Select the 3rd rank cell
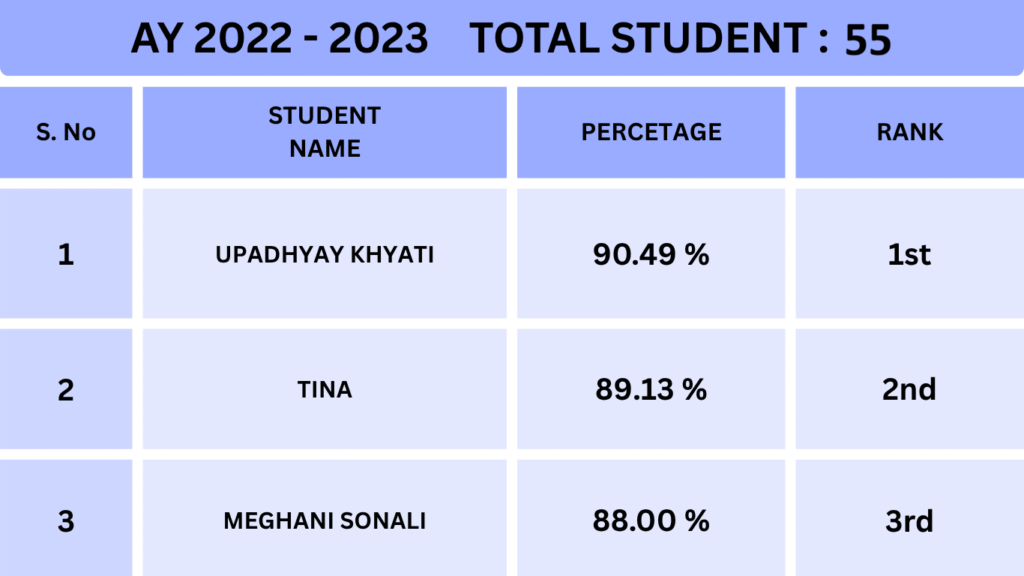 click(909, 521)
